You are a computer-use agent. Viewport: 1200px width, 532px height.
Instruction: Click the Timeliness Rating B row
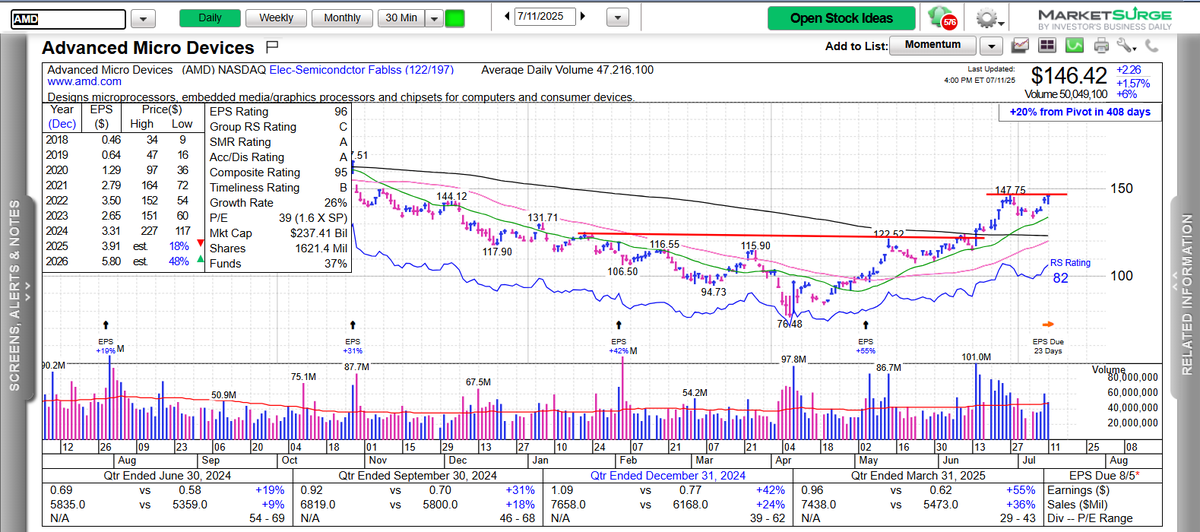(278, 187)
